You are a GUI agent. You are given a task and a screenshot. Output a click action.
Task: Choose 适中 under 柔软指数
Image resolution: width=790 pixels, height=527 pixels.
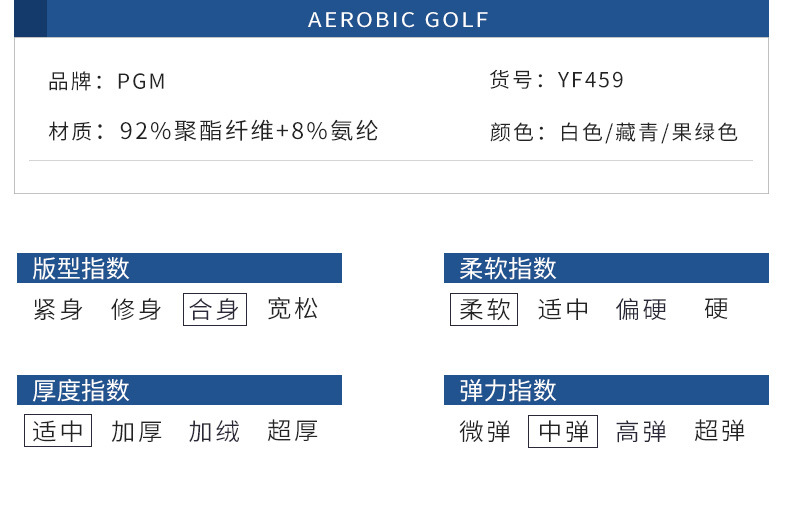coord(564,310)
